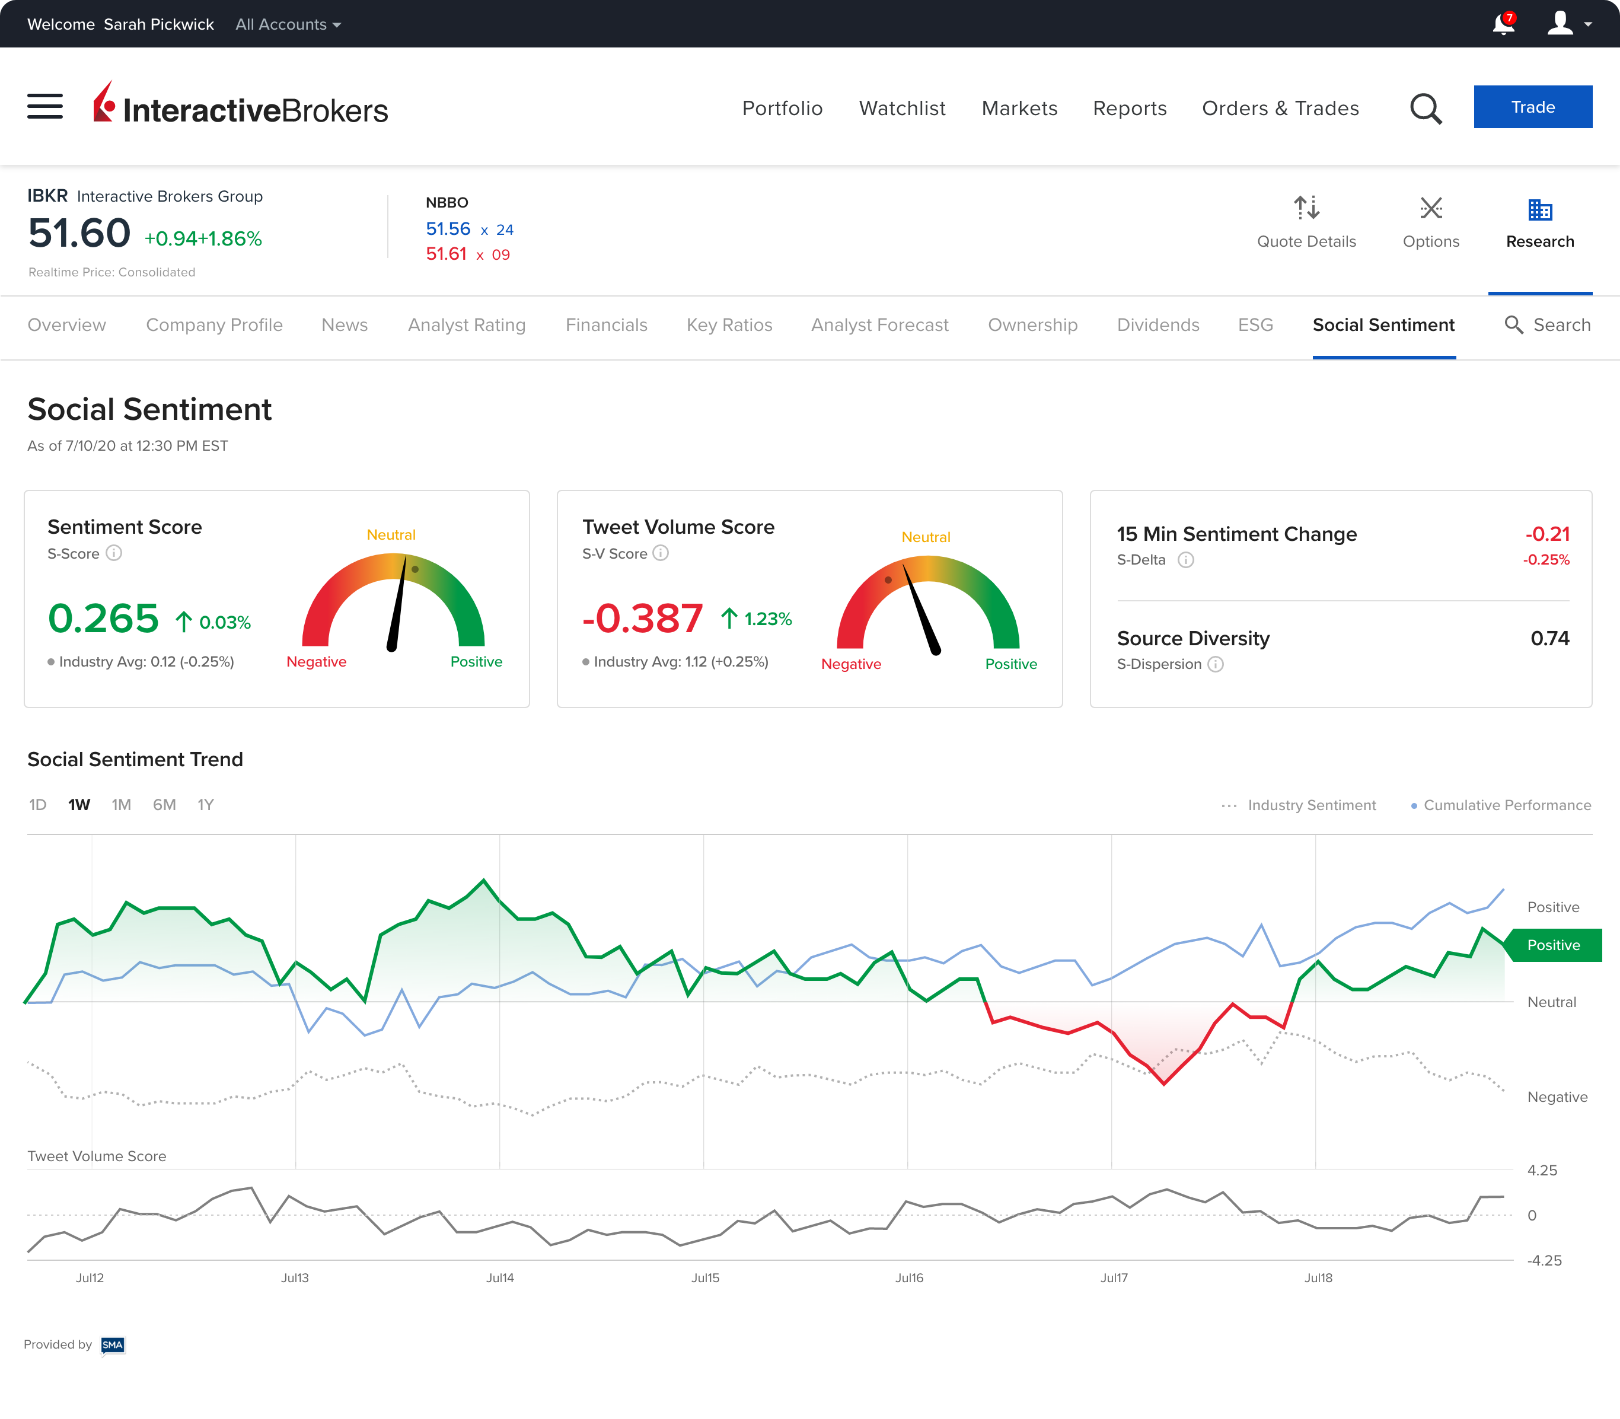Select the 1D time range
The height and width of the screenshot is (1419, 1620).
38,804
